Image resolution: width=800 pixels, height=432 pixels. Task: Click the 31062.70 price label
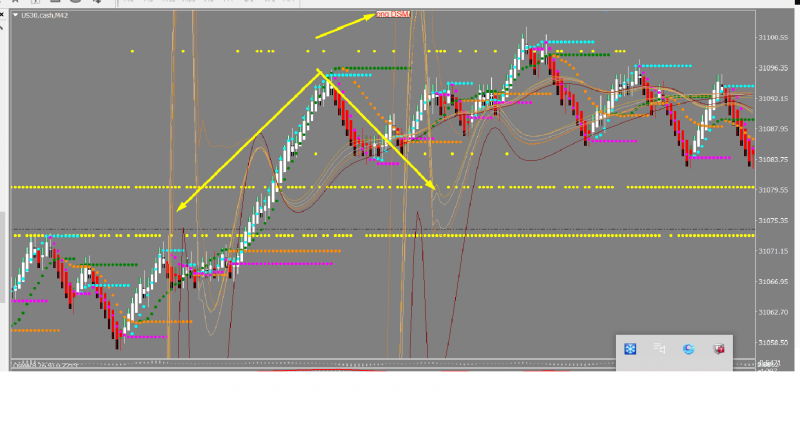click(x=773, y=312)
